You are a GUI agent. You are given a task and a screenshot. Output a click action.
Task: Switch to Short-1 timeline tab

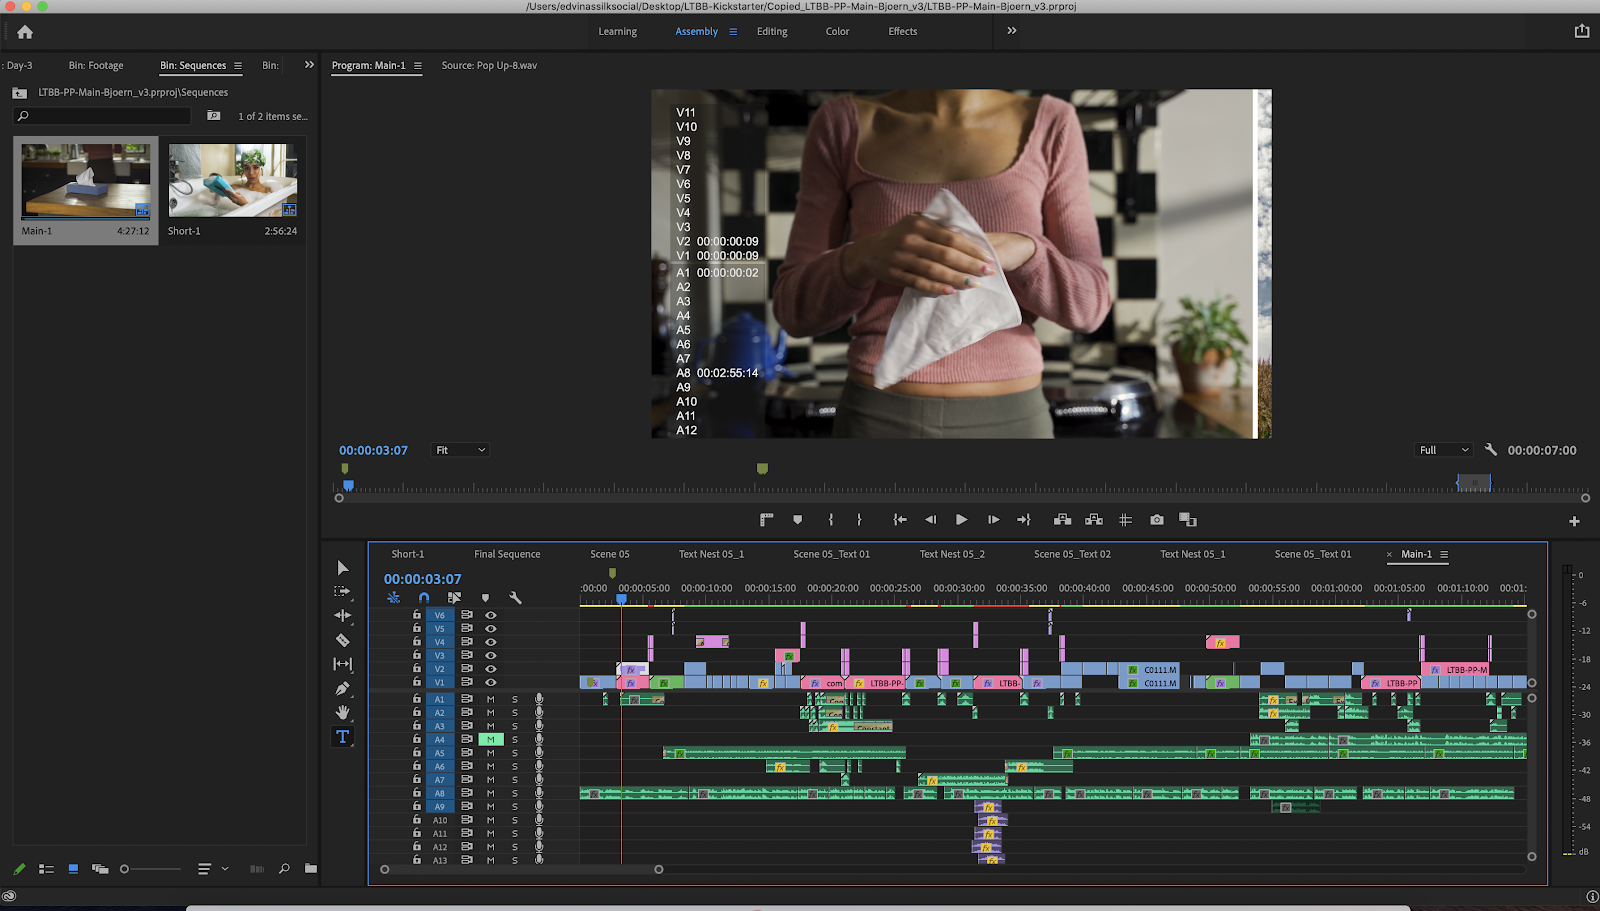coord(408,554)
